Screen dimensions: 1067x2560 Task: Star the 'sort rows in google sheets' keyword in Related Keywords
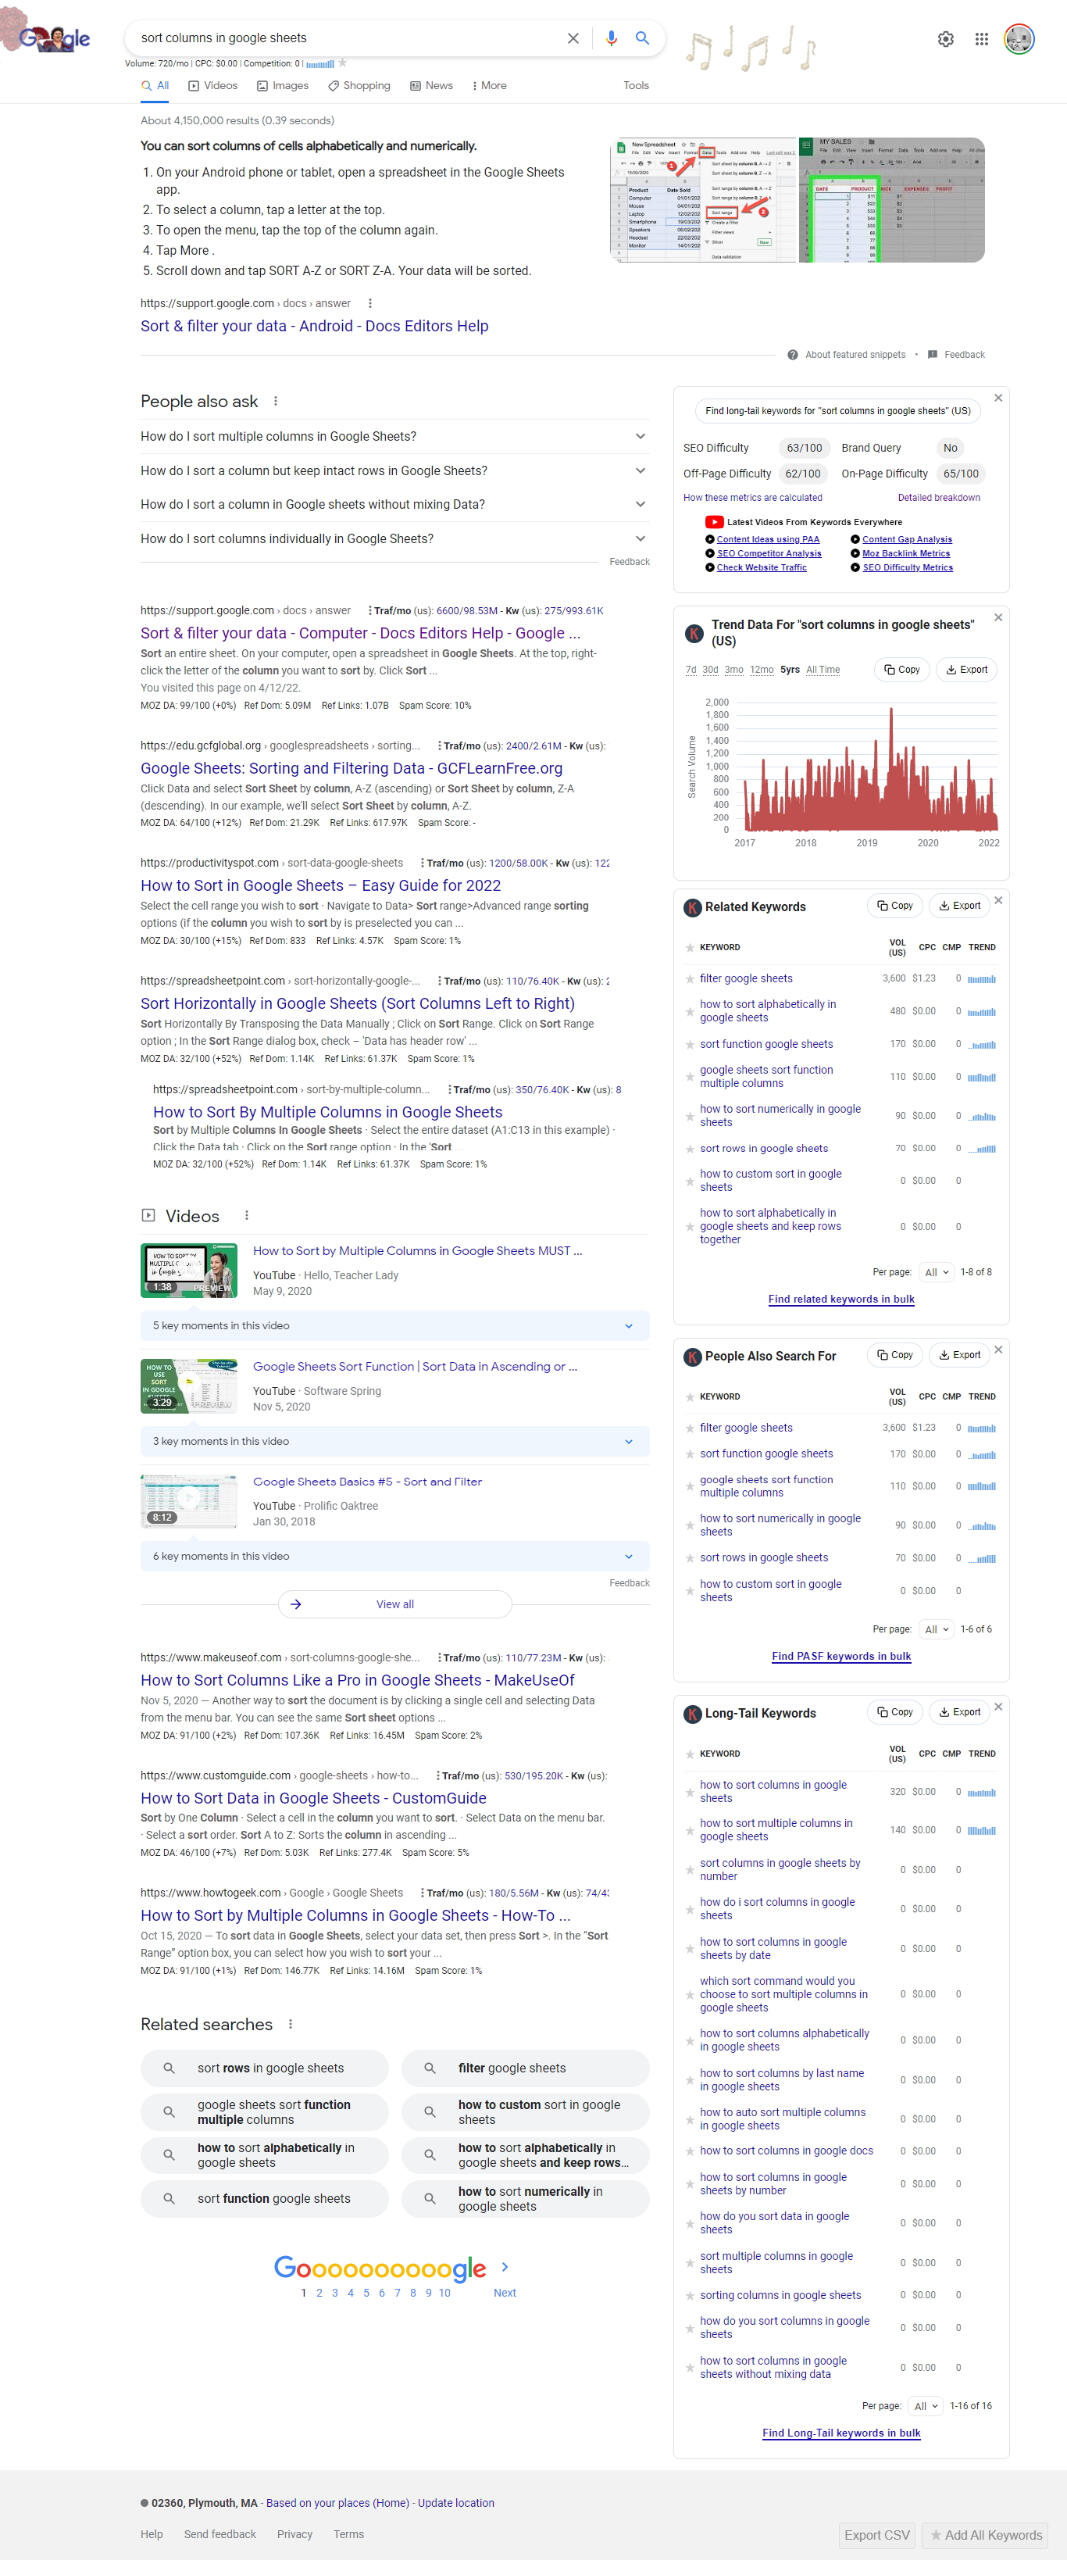tap(690, 1148)
